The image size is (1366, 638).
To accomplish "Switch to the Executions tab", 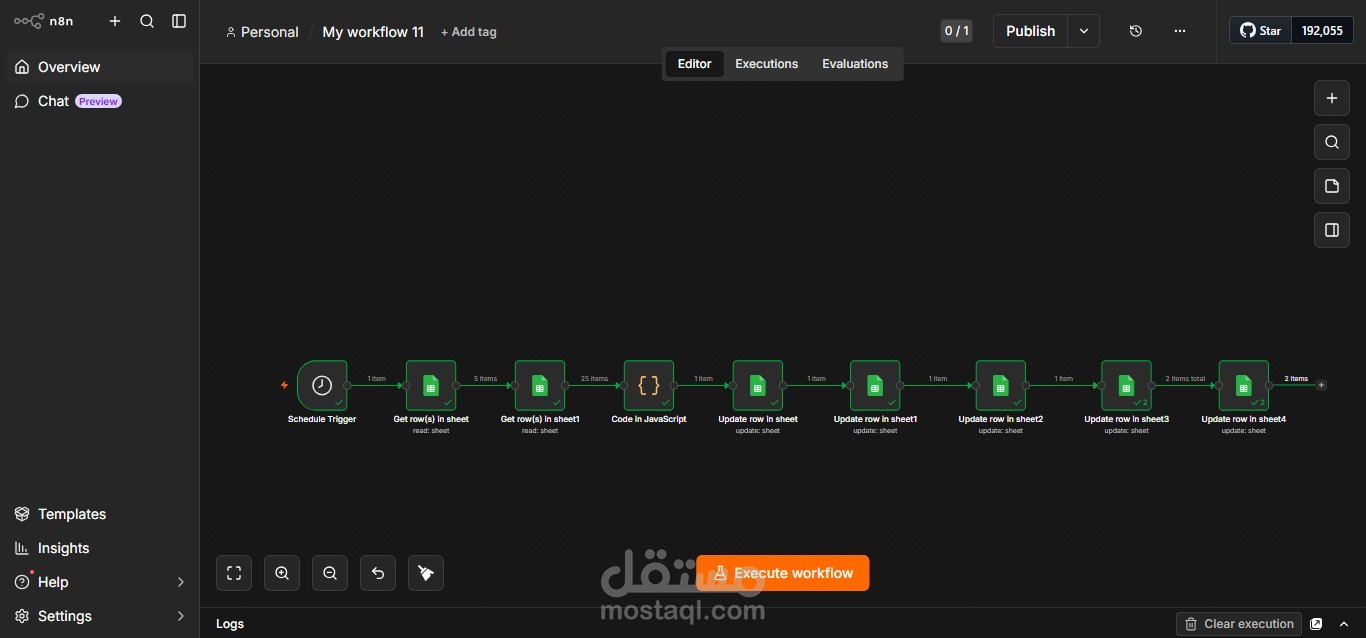I will pos(767,64).
